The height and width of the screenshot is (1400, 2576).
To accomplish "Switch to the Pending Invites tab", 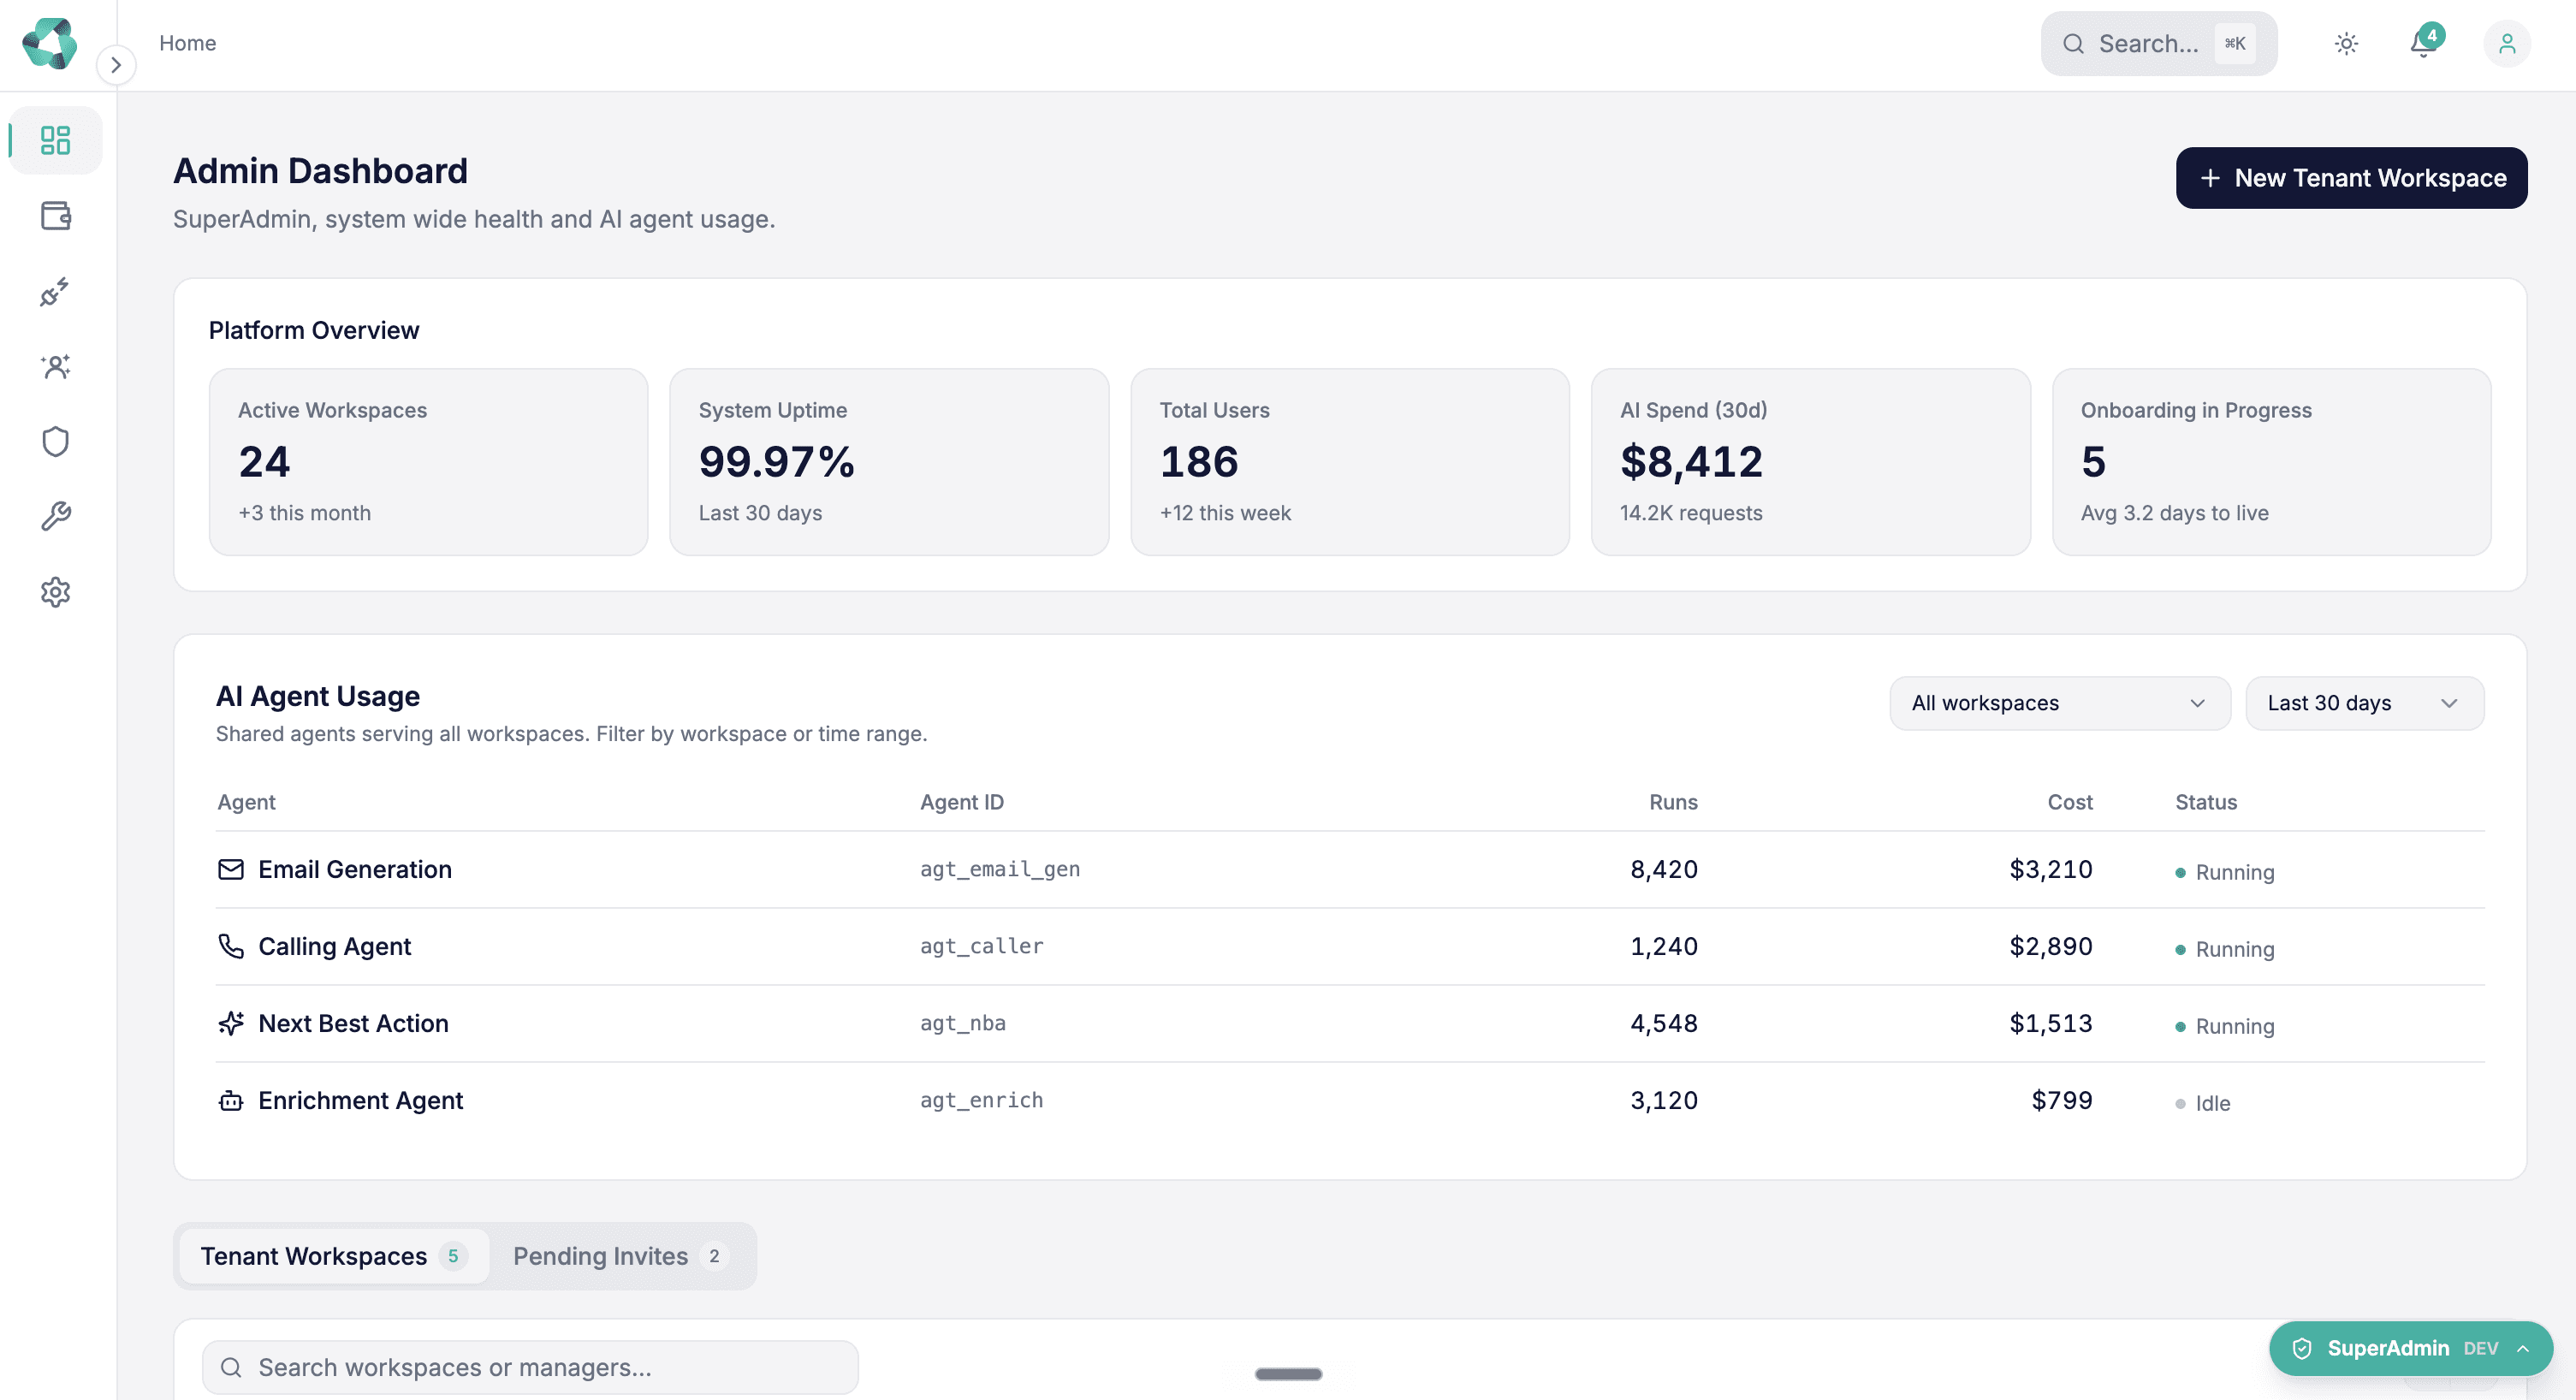I will click(x=620, y=1256).
